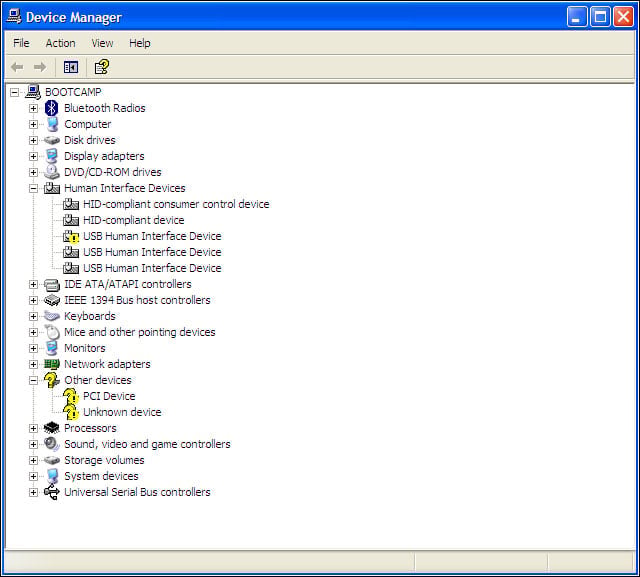Screen dimensions: 640x577
Task: Close the Device Manager window
Action: [623, 17]
